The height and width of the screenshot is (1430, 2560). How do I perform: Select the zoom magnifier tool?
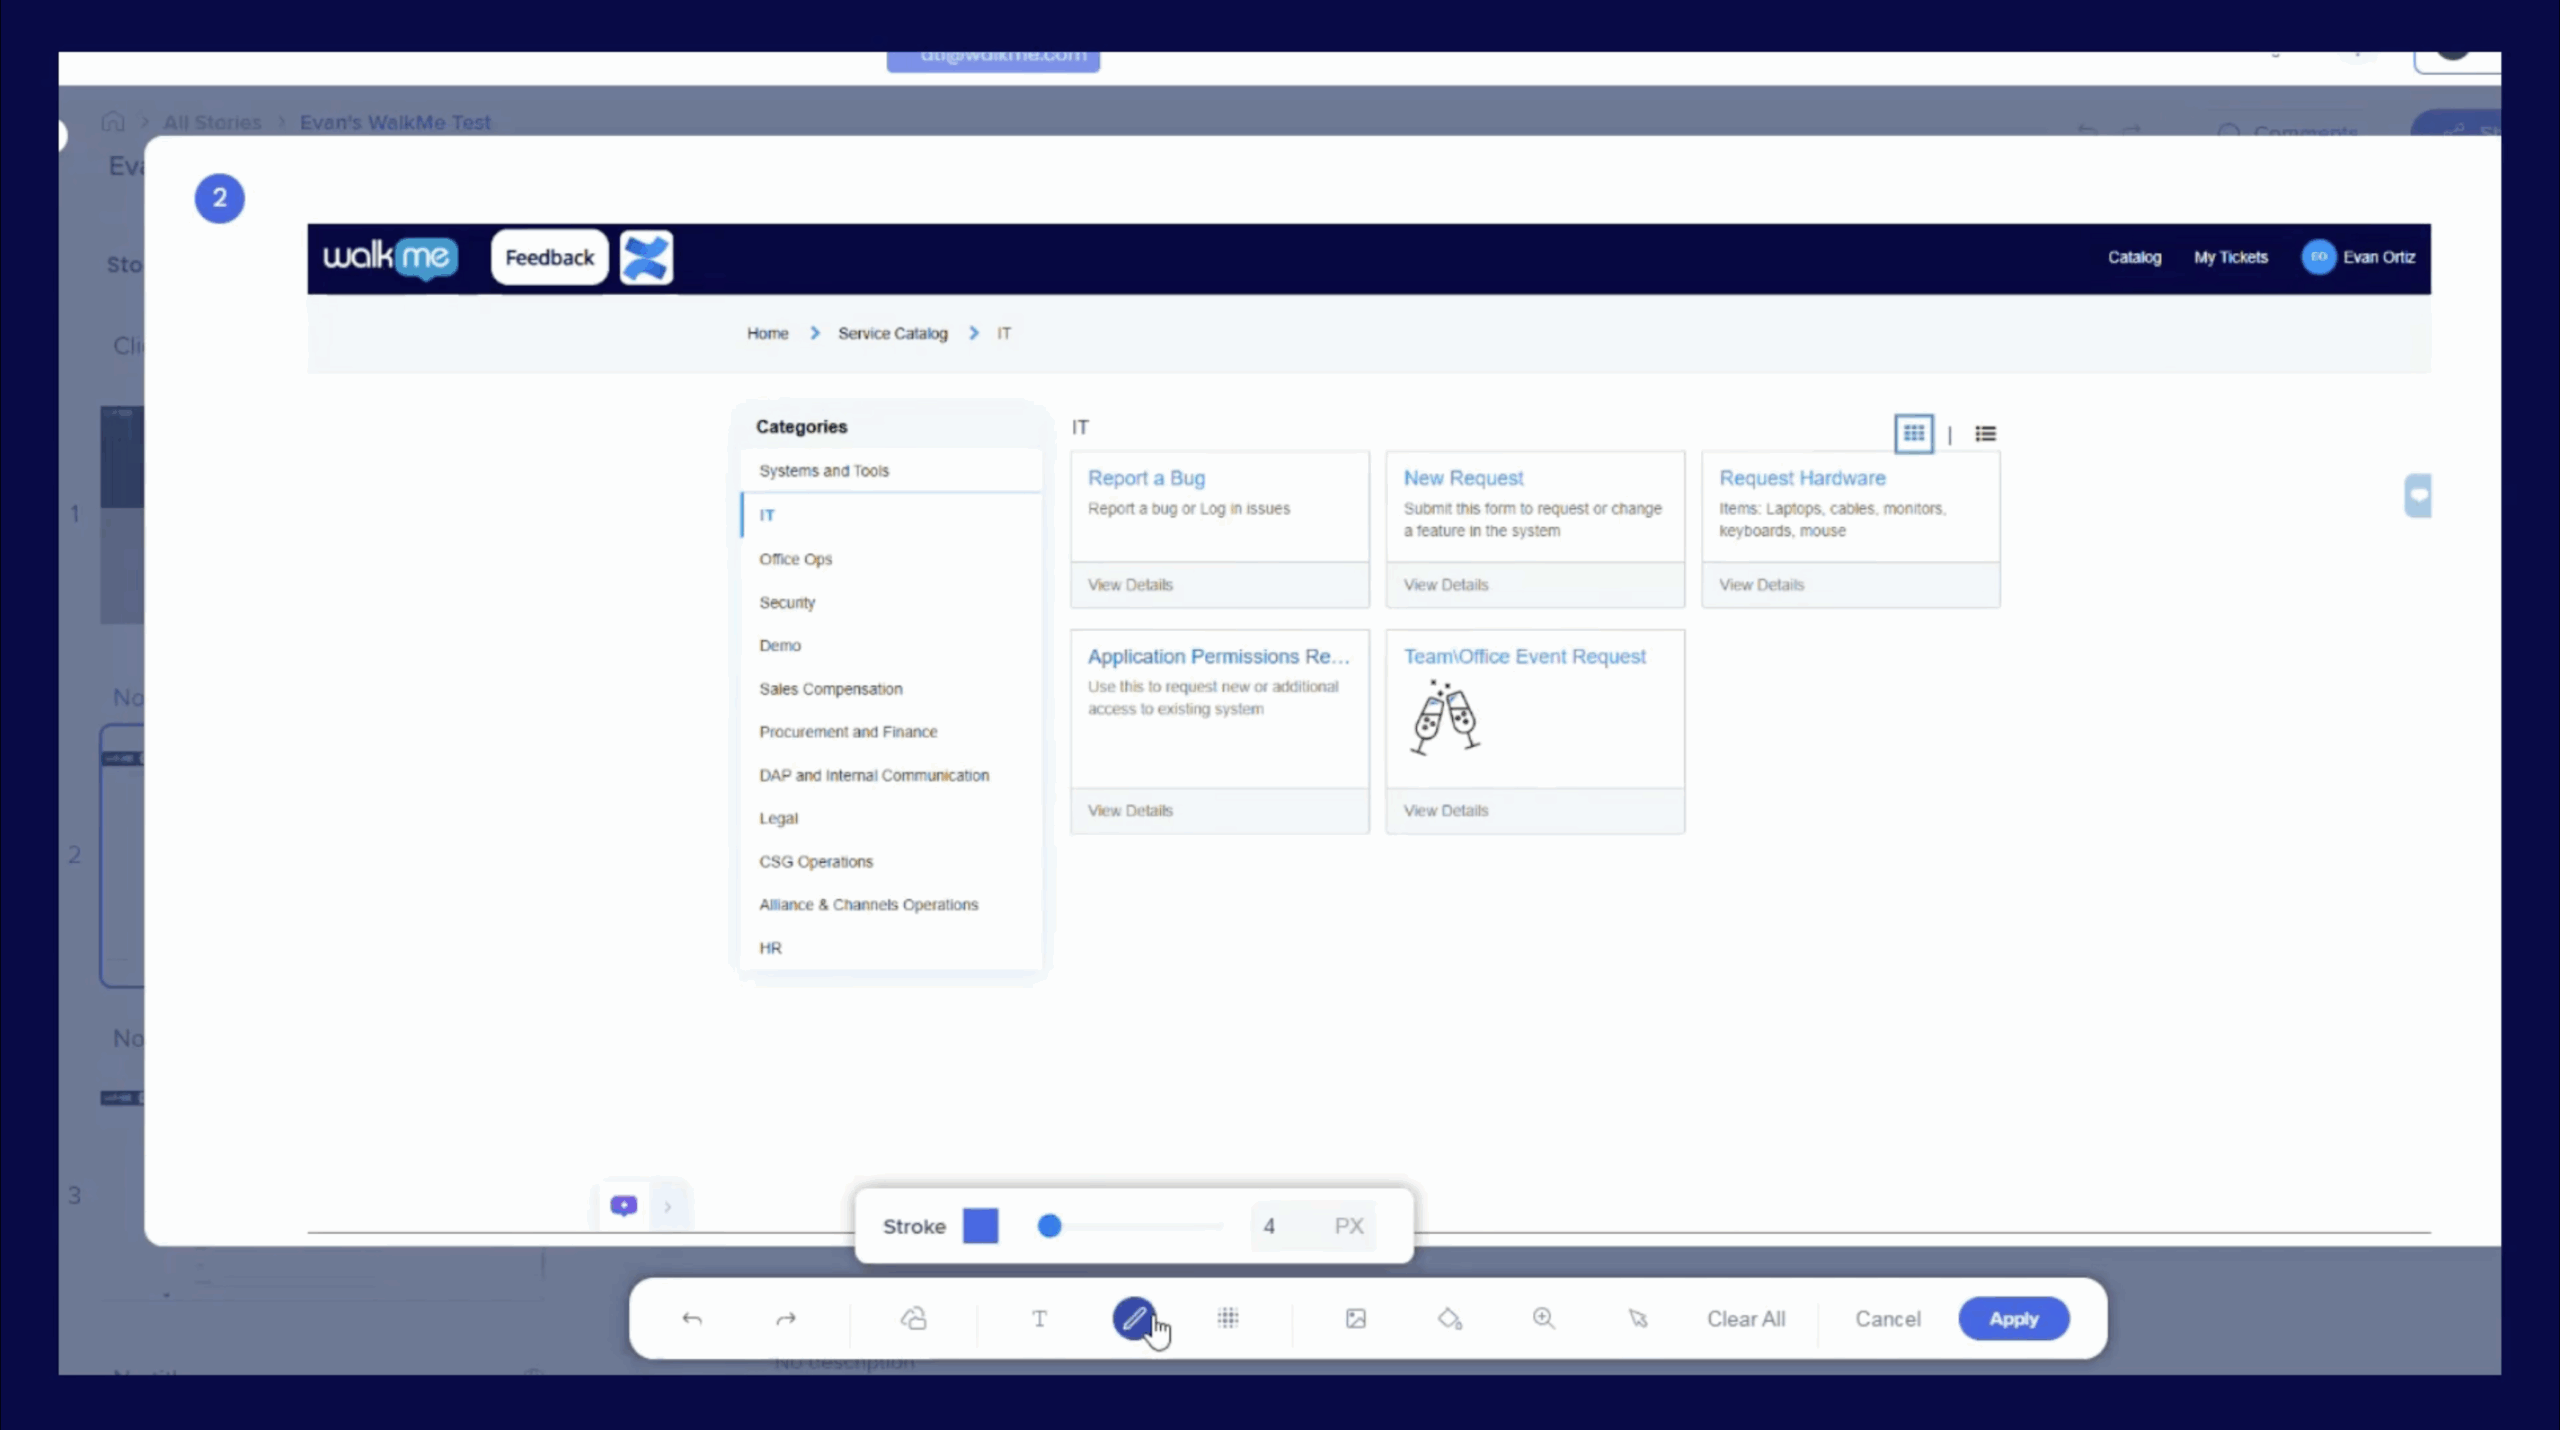tap(1543, 1319)
